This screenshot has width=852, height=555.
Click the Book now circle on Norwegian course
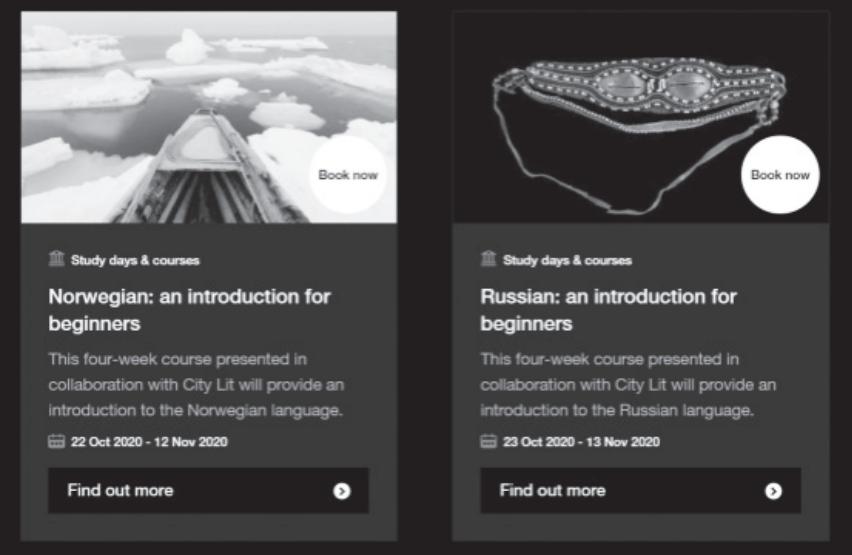348,175
